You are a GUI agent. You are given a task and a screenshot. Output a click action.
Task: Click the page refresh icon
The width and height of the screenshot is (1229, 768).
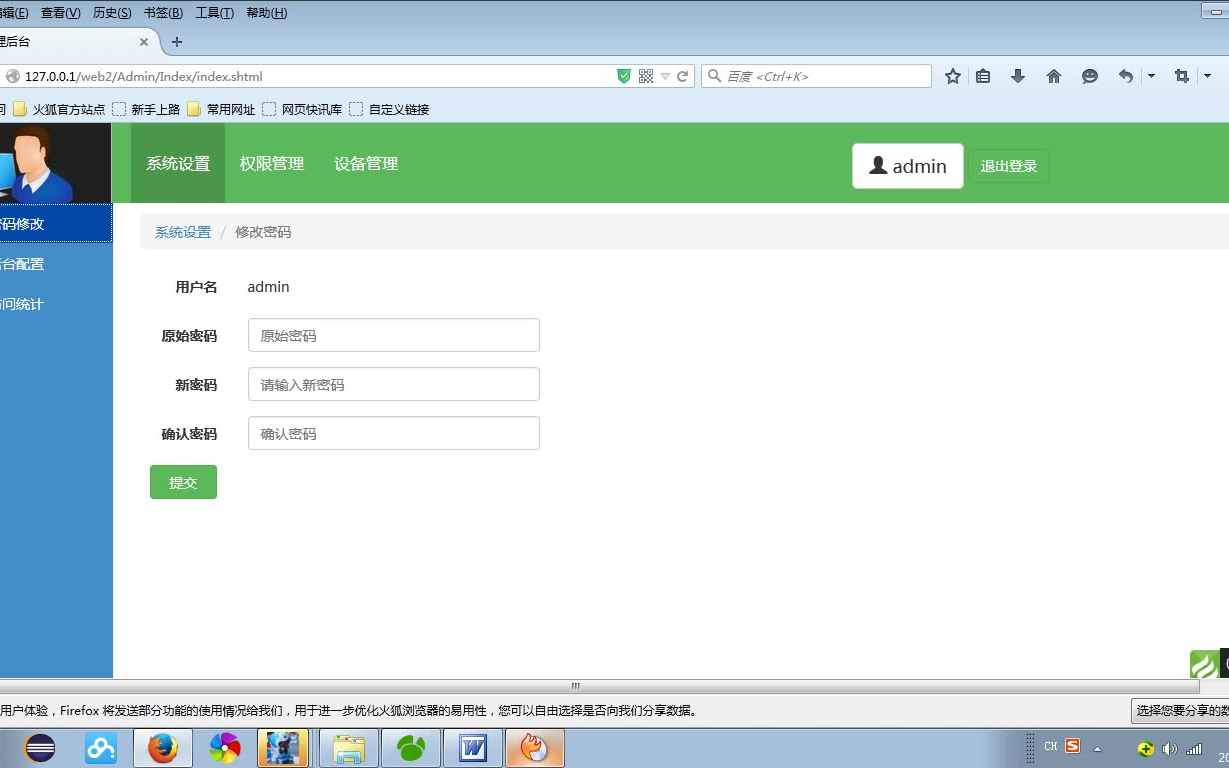tap(683, 75)
